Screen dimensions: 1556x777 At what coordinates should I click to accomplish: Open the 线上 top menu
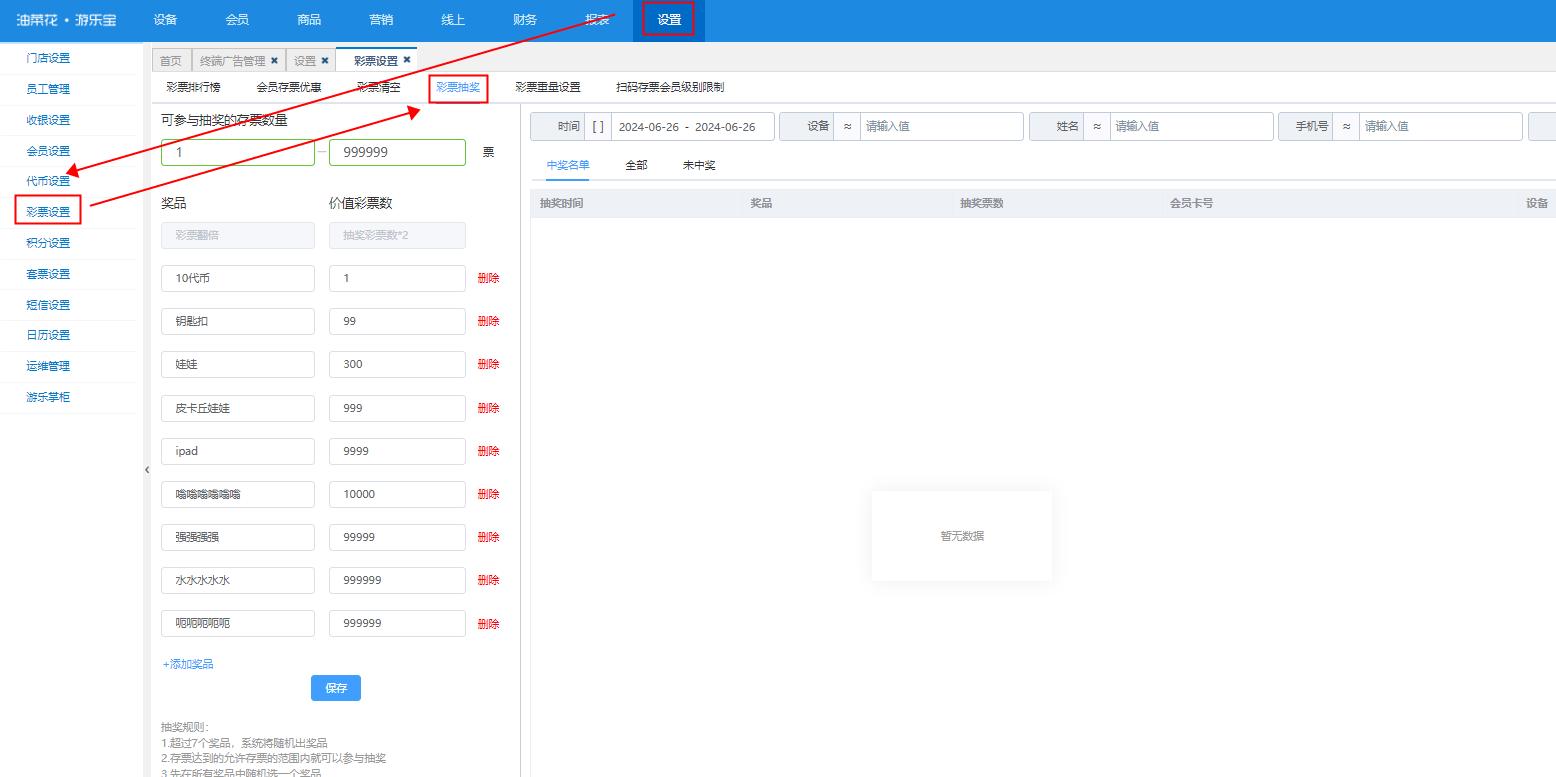[x=453, y=20]
